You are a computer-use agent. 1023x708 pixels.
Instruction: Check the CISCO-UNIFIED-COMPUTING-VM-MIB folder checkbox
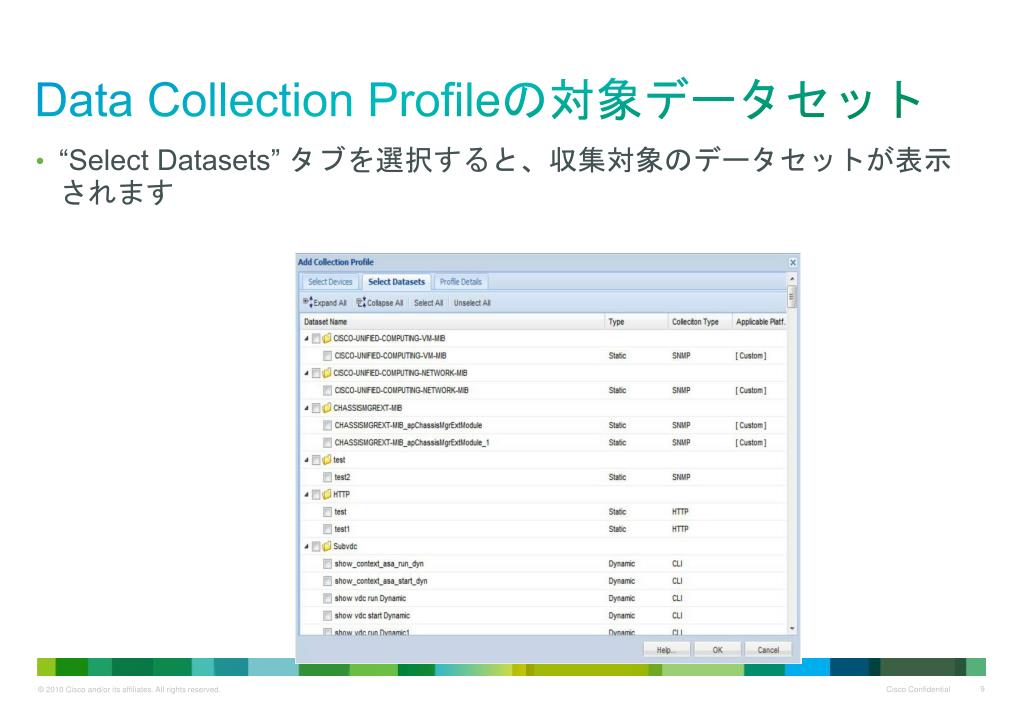[x=316, y=339]
